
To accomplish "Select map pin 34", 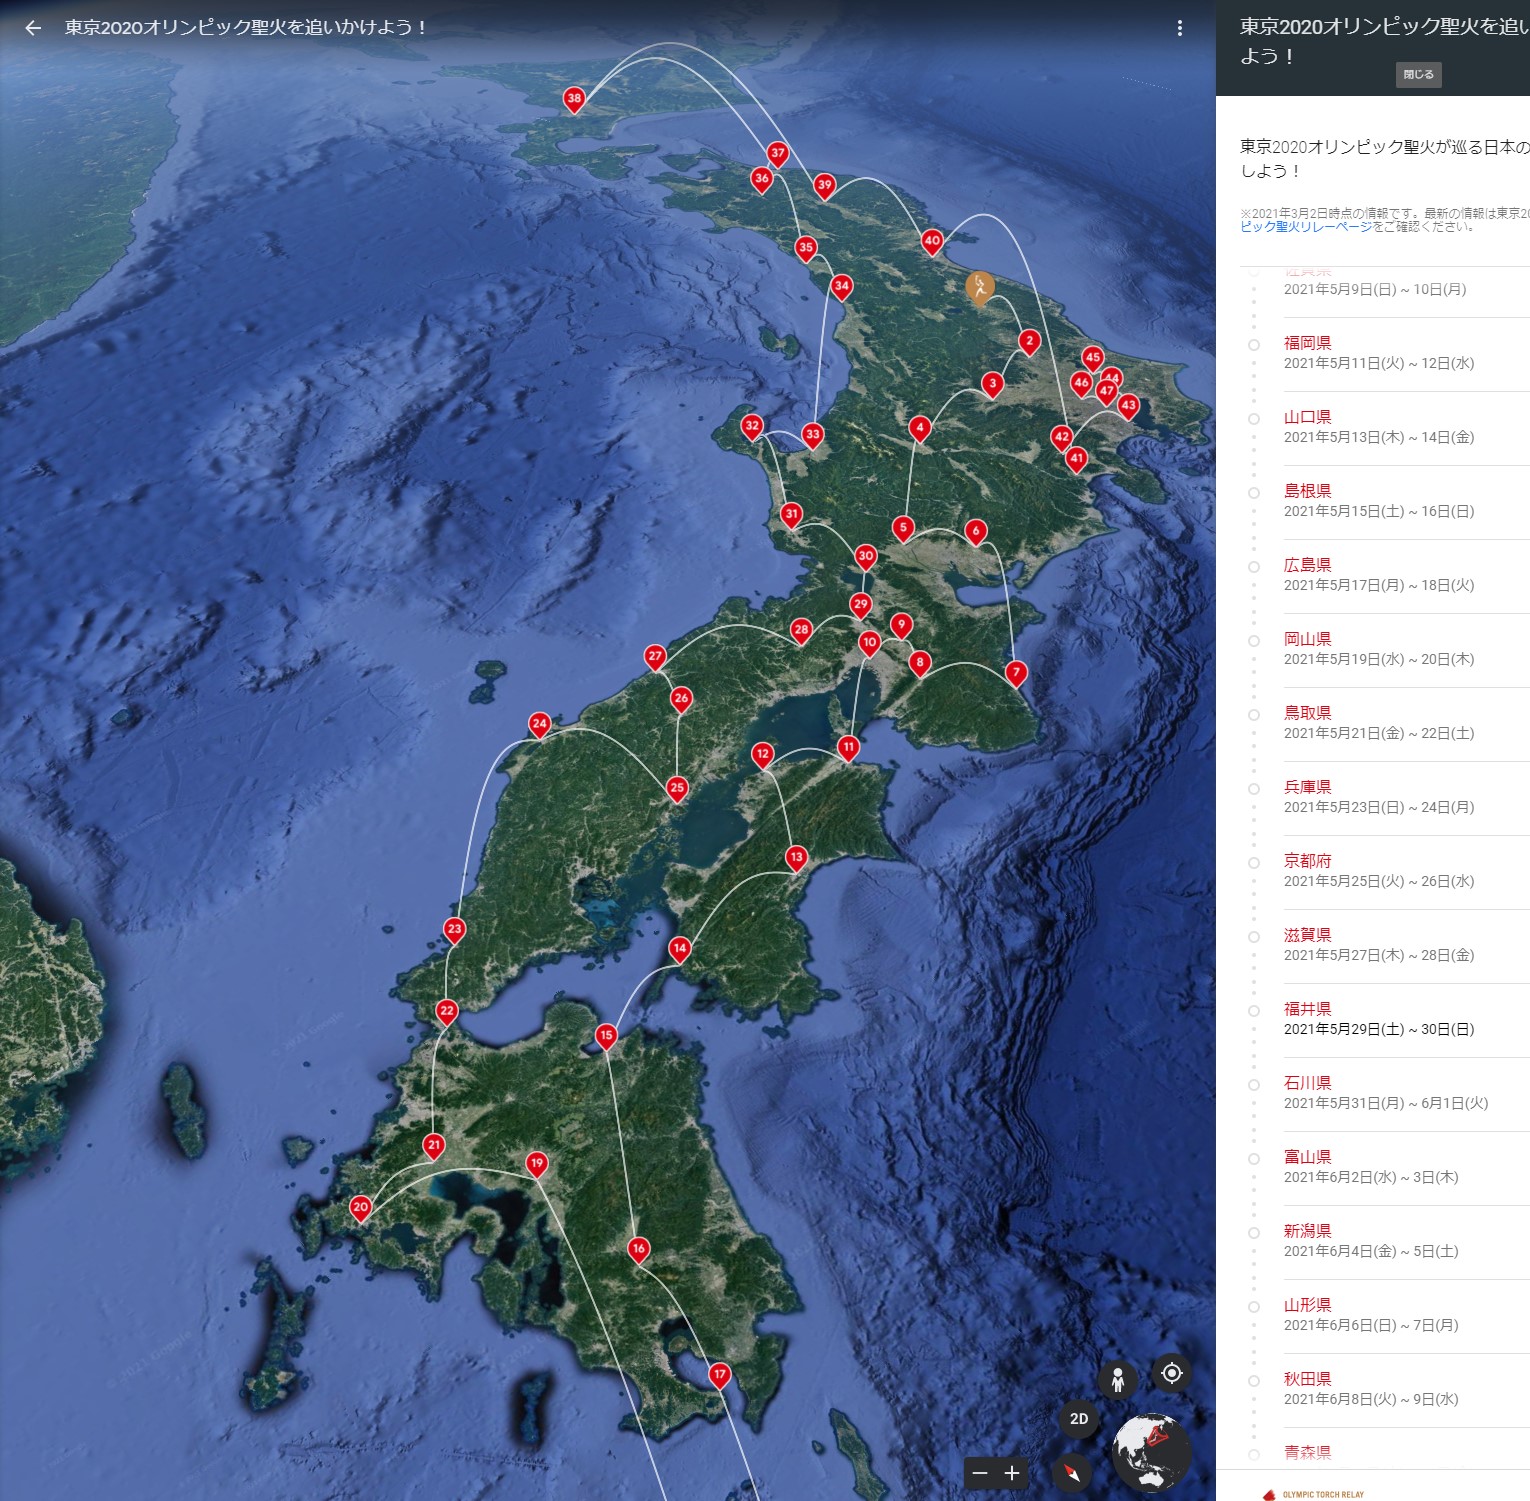I will coord(842,287).
